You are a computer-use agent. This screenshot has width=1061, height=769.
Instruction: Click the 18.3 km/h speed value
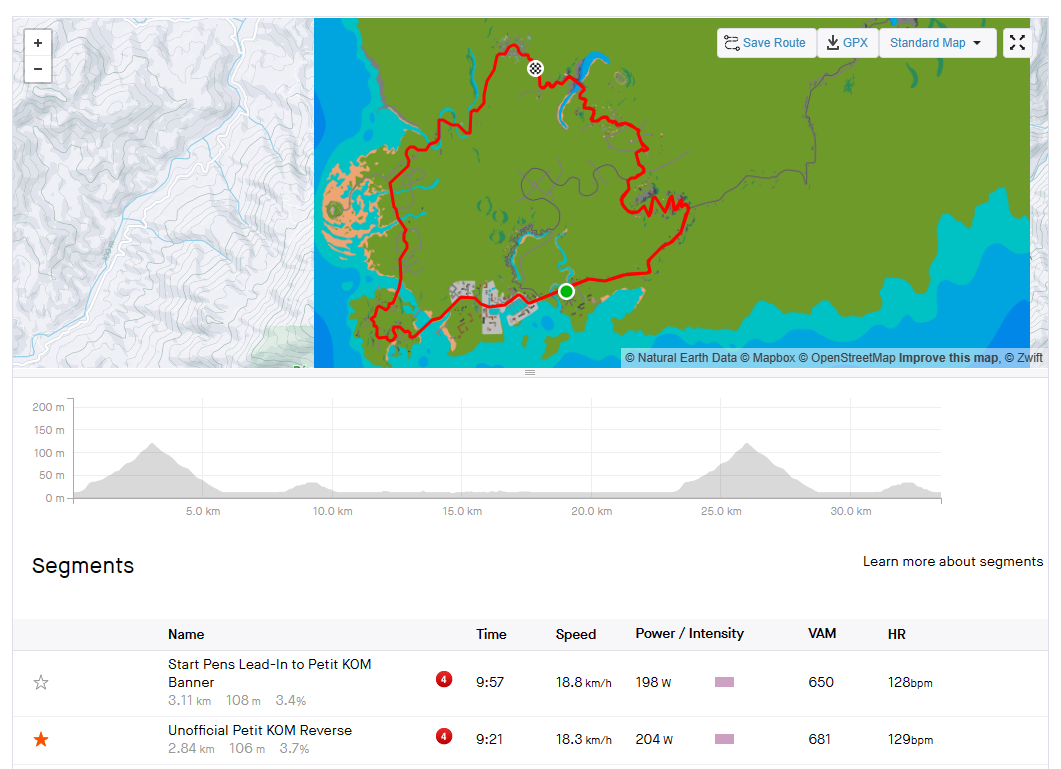(x=583, y=739)
